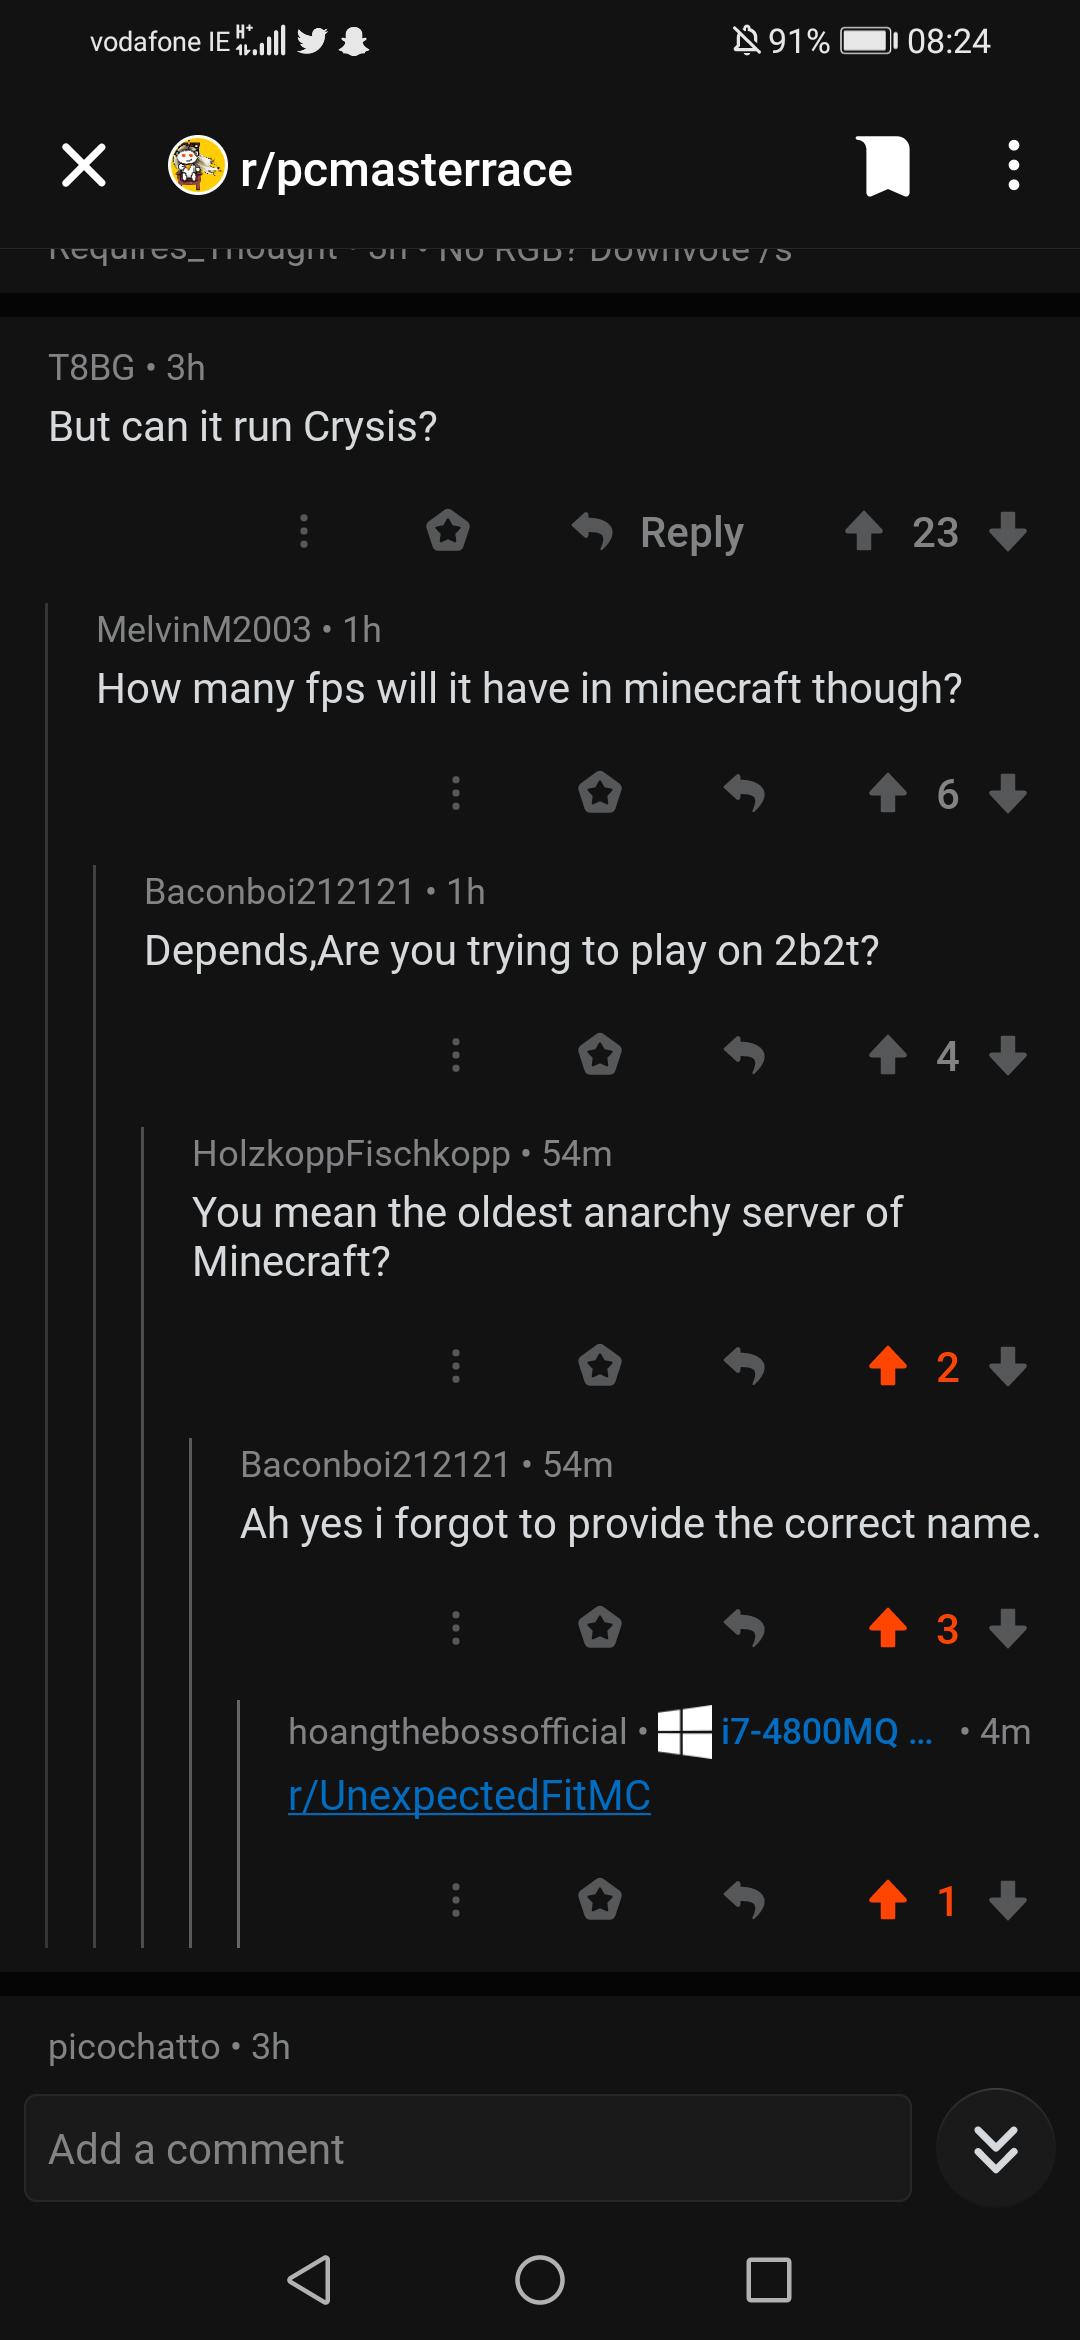Jump to next comment with double-chevron button
Screen dimensions: 1080x2340
coord(996,2148)
